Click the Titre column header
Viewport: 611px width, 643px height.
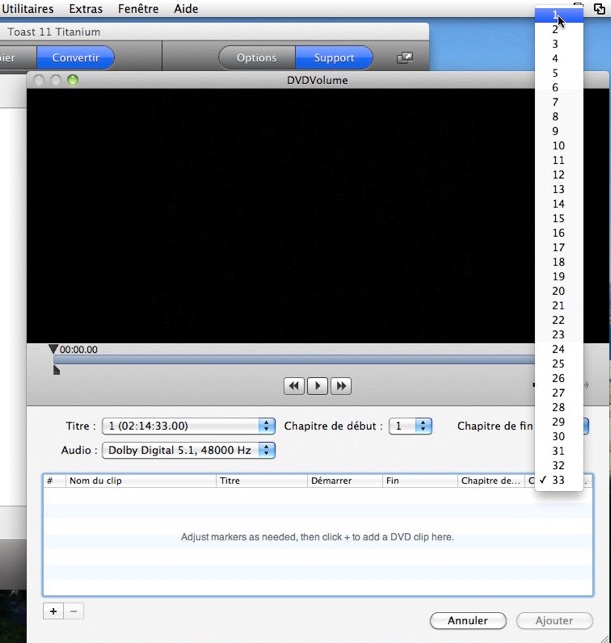point(262,481)
